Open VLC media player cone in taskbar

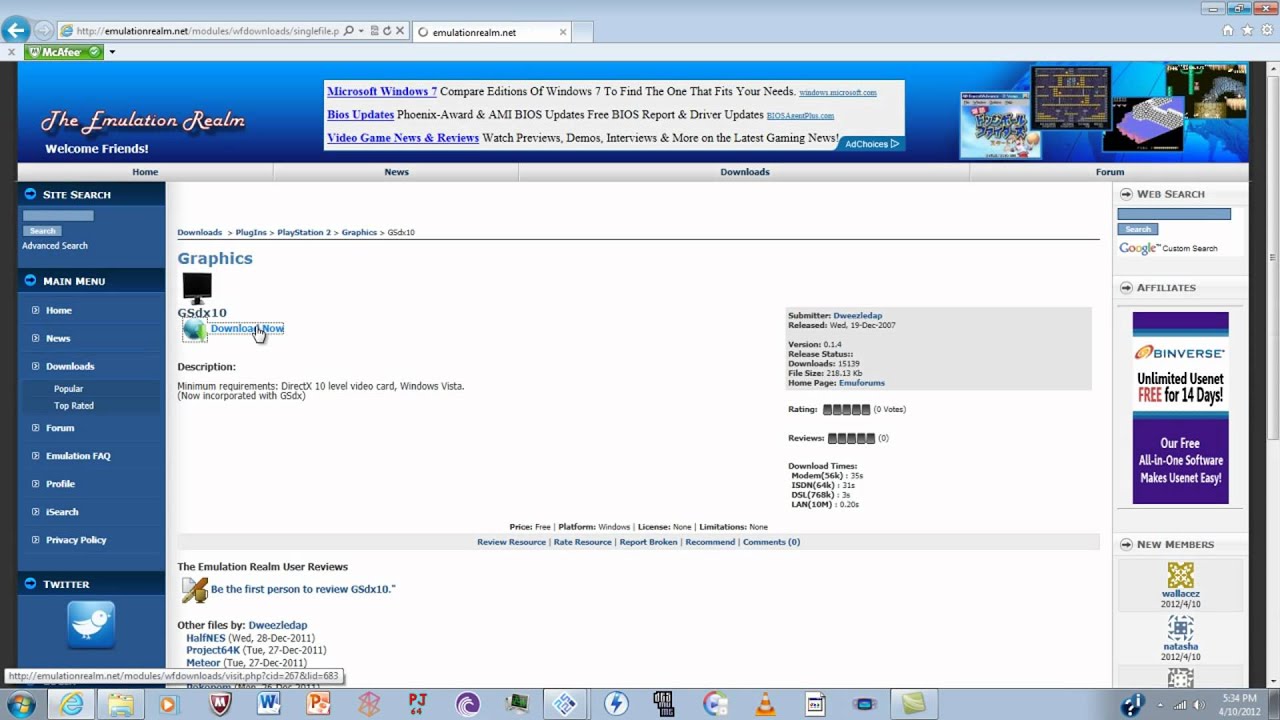[x=765, y=704]
